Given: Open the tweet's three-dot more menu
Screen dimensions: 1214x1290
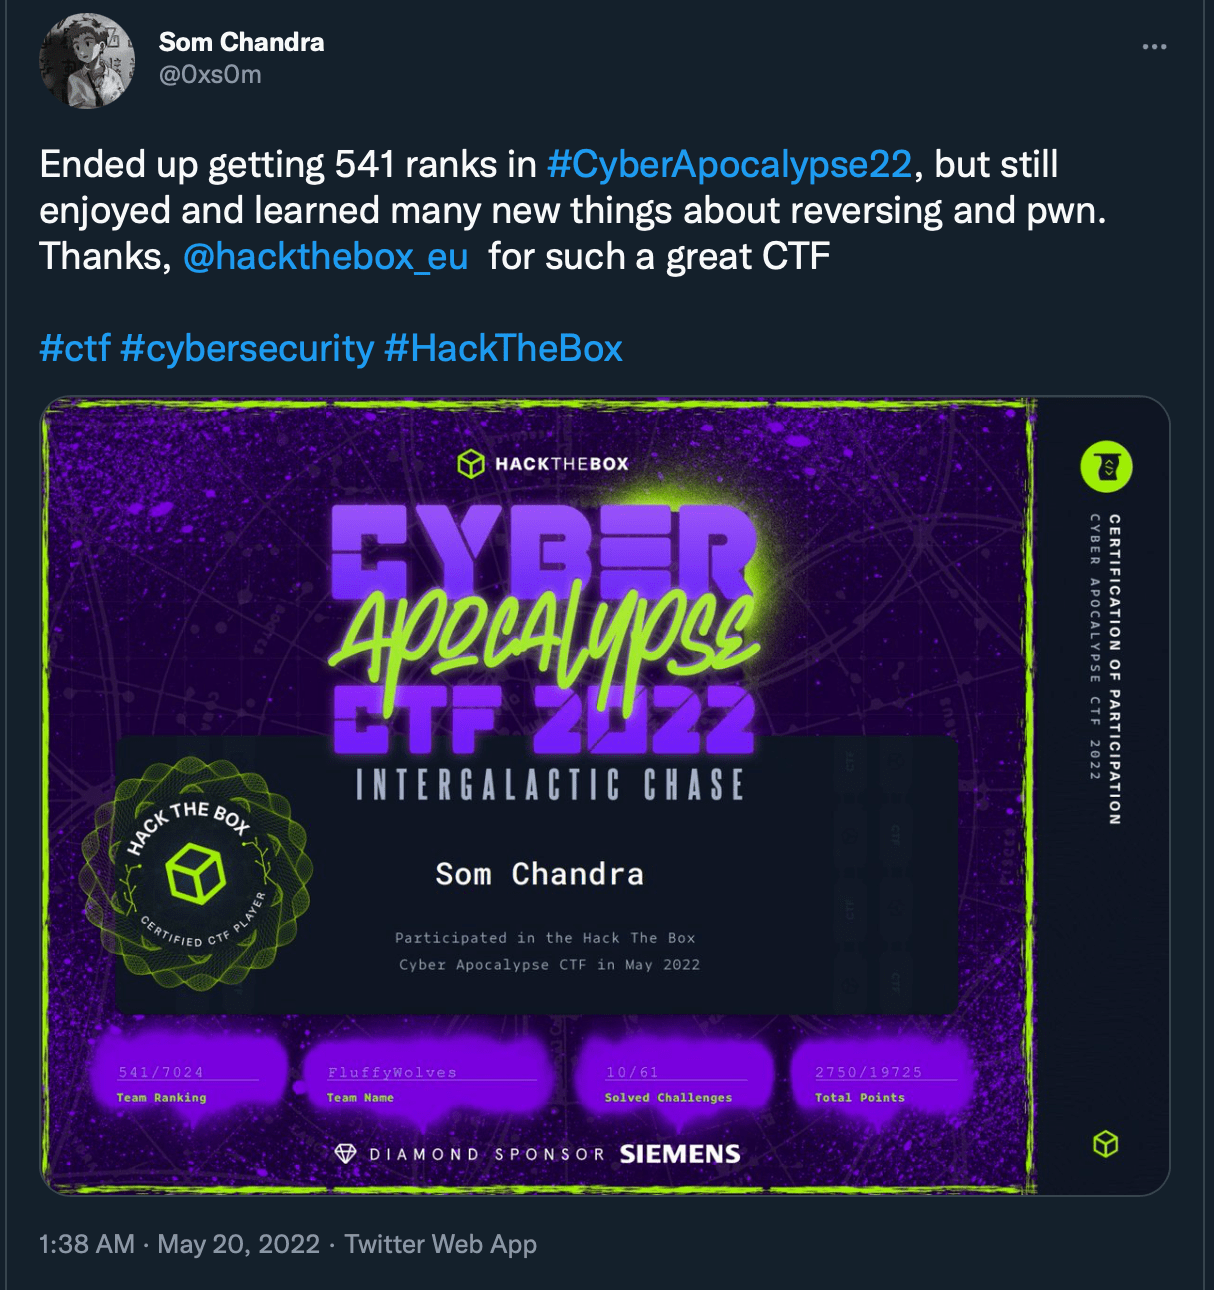Looking at the screenshot, I should pyautogui.click(x=1154, y=47).
